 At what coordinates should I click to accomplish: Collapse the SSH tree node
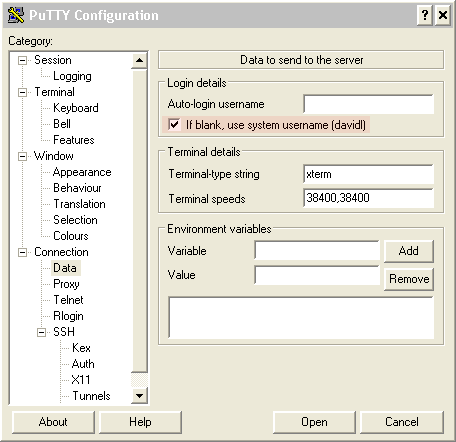41,332
